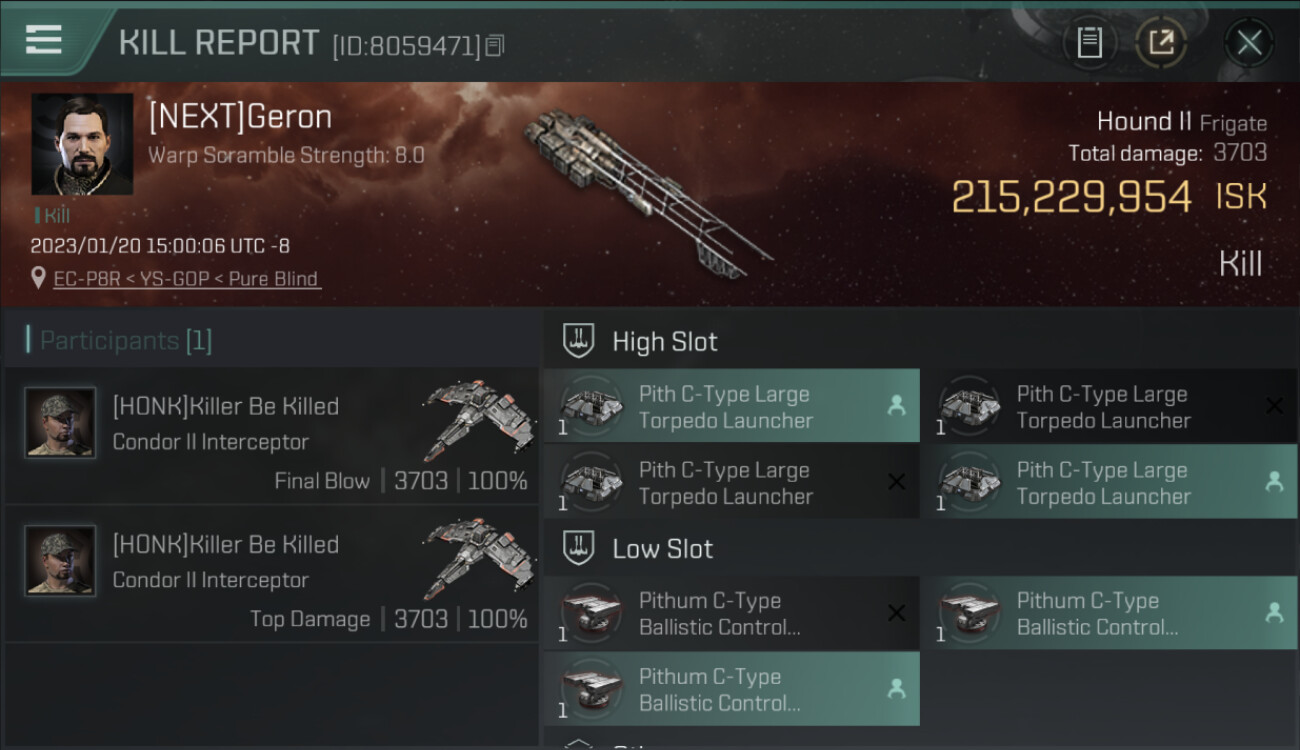This screenshot has height=750, width=1300.
Task: Click dropped person icon on right Ballistic Control
Action: pos(1274,613)
